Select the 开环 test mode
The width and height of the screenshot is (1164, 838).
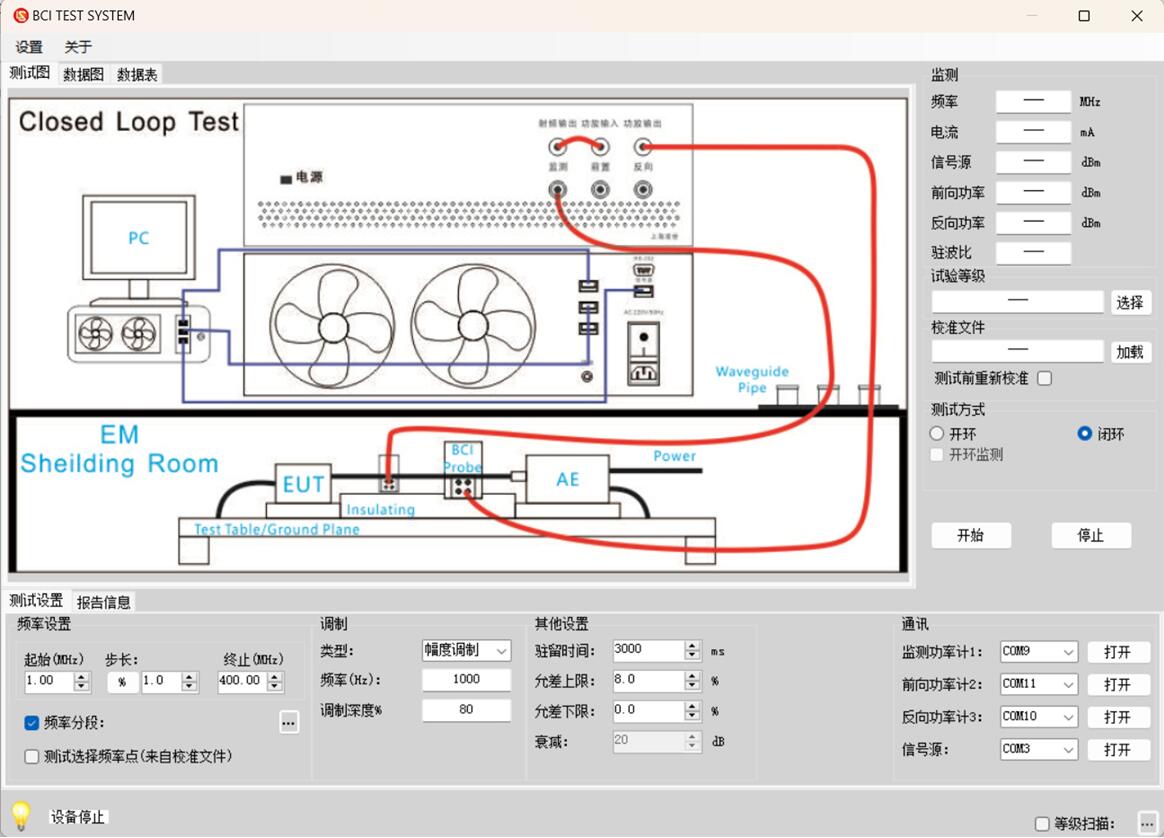tap(937, 433)
